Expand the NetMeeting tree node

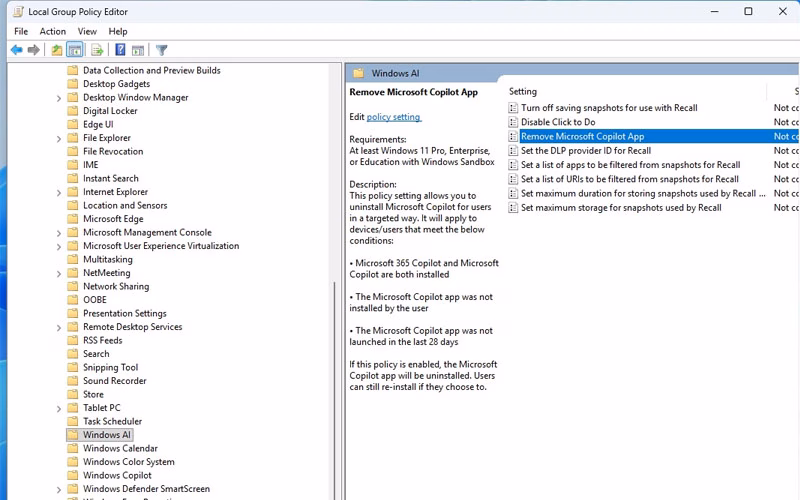59,274
